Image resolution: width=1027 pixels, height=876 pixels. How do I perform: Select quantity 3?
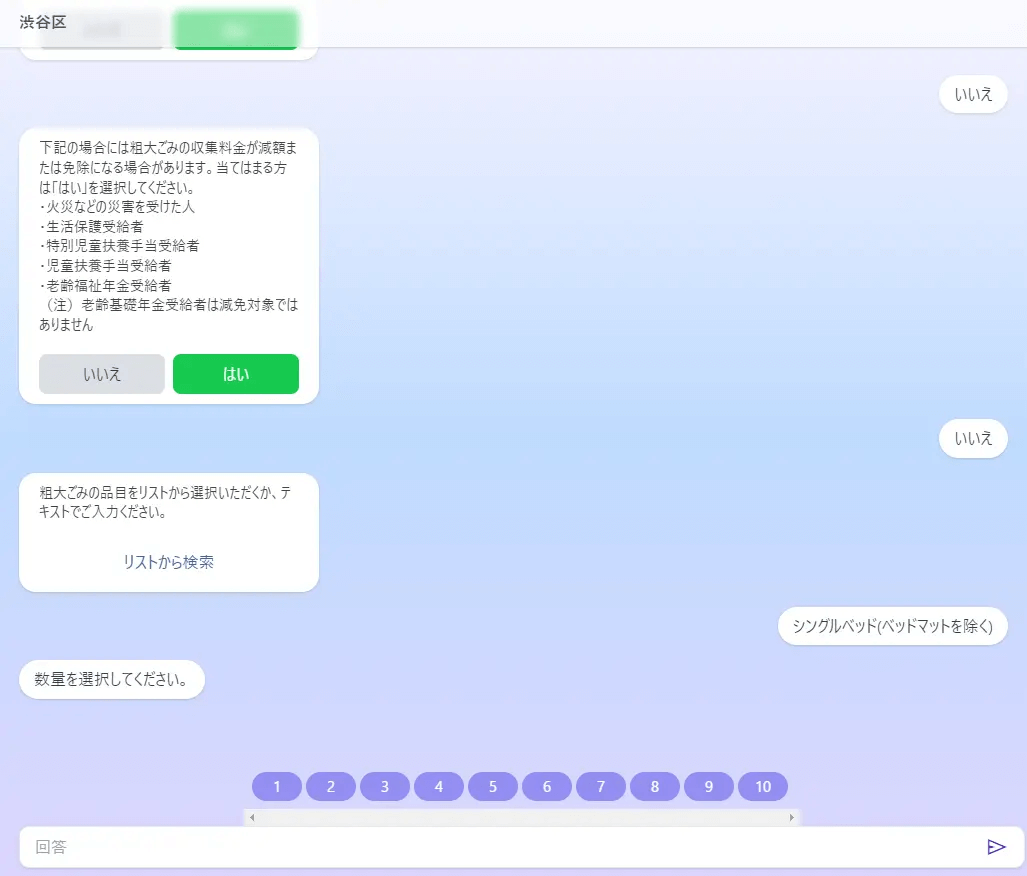point(385,787)
